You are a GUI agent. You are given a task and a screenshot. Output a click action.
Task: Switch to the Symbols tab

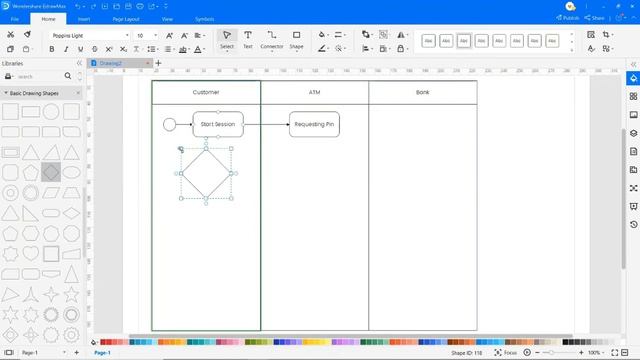pos(204,19)
